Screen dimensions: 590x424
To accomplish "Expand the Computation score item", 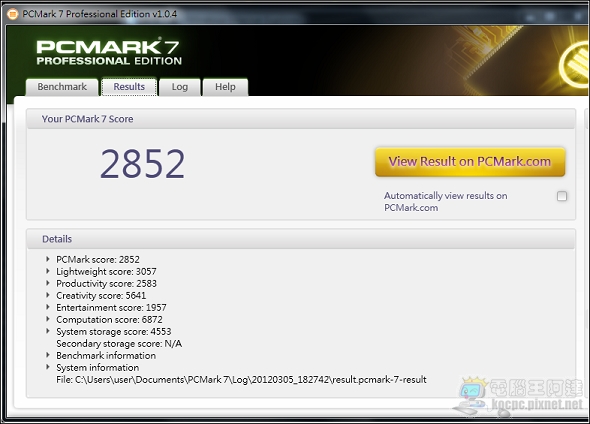I will click(x=48, y=319).
